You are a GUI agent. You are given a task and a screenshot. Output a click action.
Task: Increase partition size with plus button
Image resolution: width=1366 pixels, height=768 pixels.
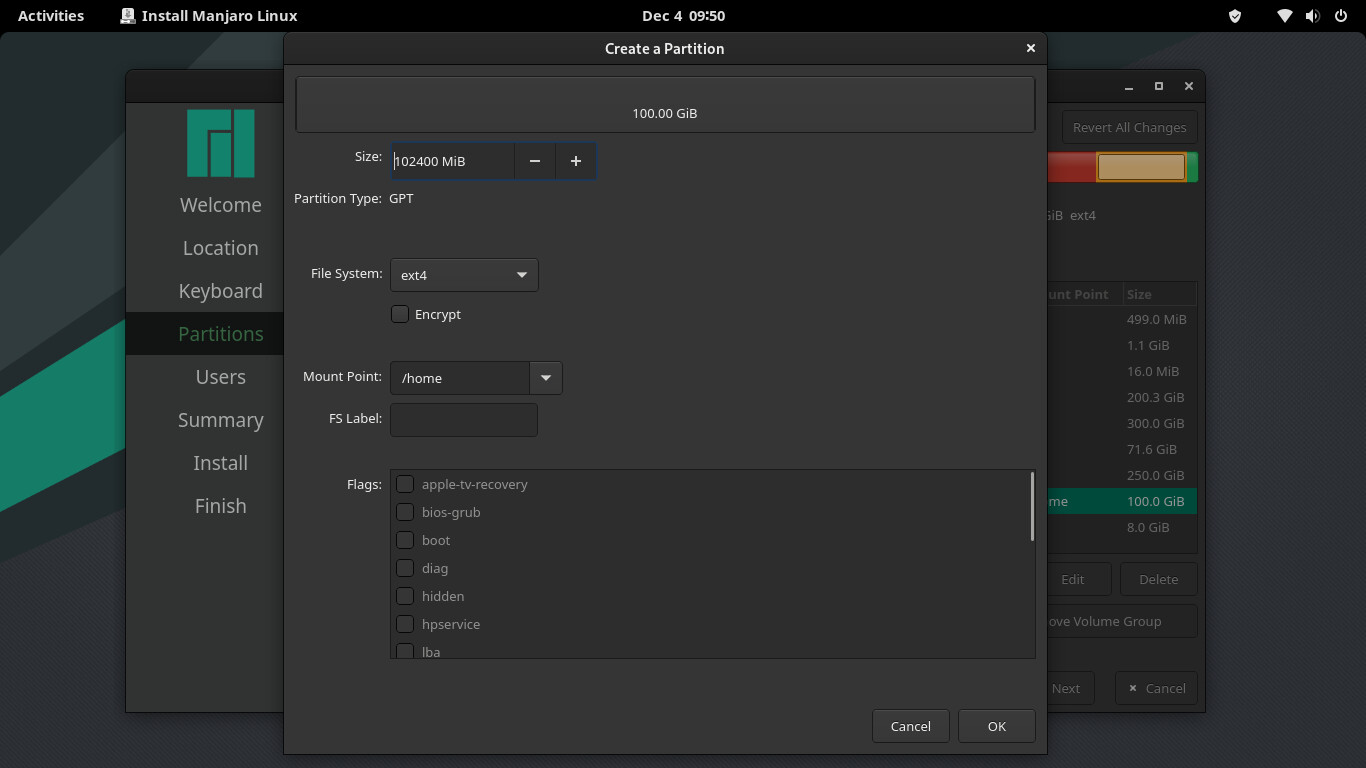coord(576,161)
